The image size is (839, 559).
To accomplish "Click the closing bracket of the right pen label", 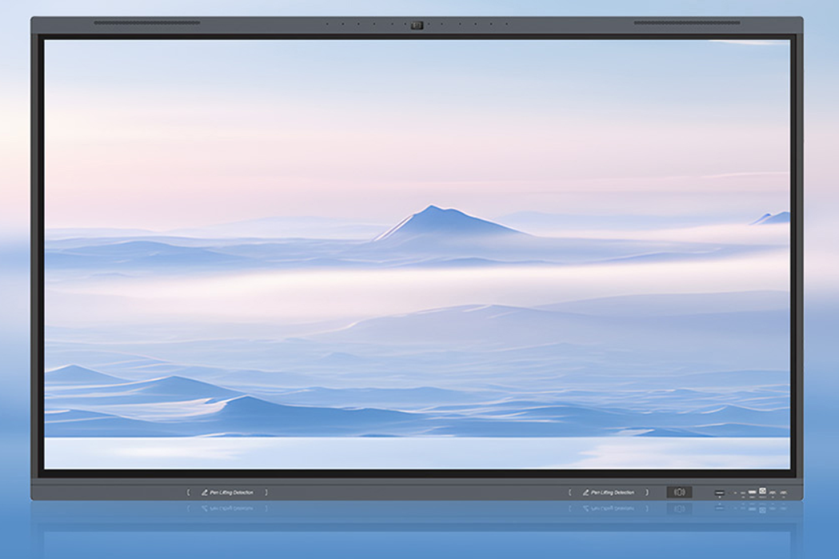I will pos(647,492).
